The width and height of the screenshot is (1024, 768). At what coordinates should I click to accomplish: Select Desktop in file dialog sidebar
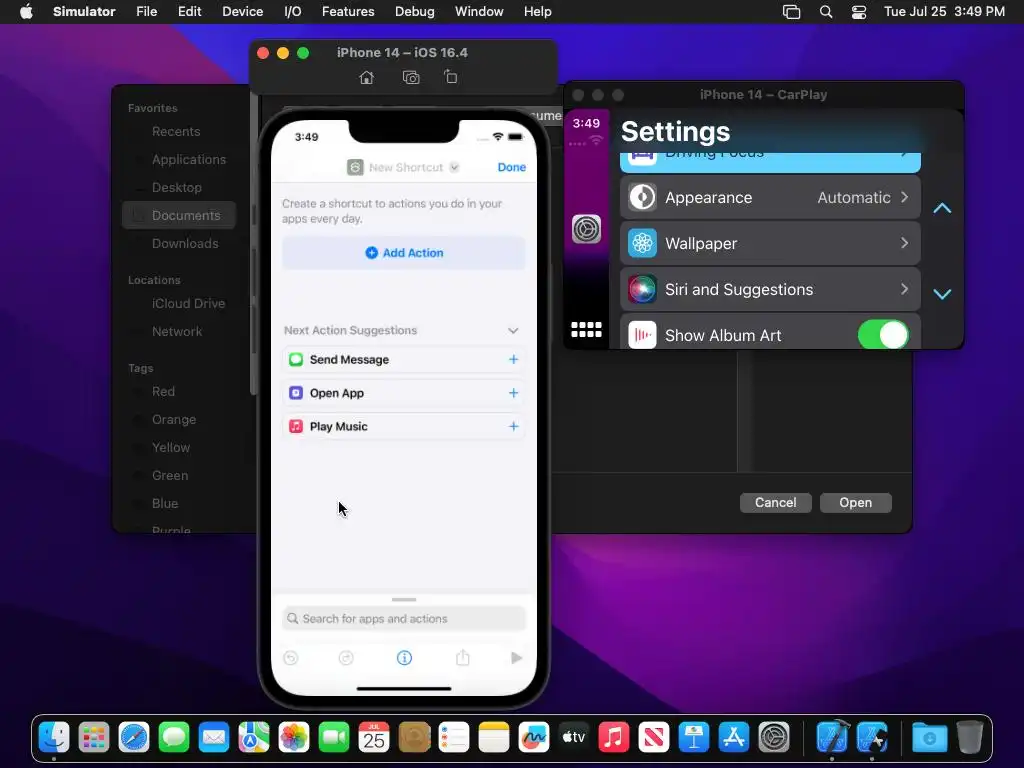[x=178, y=187]
